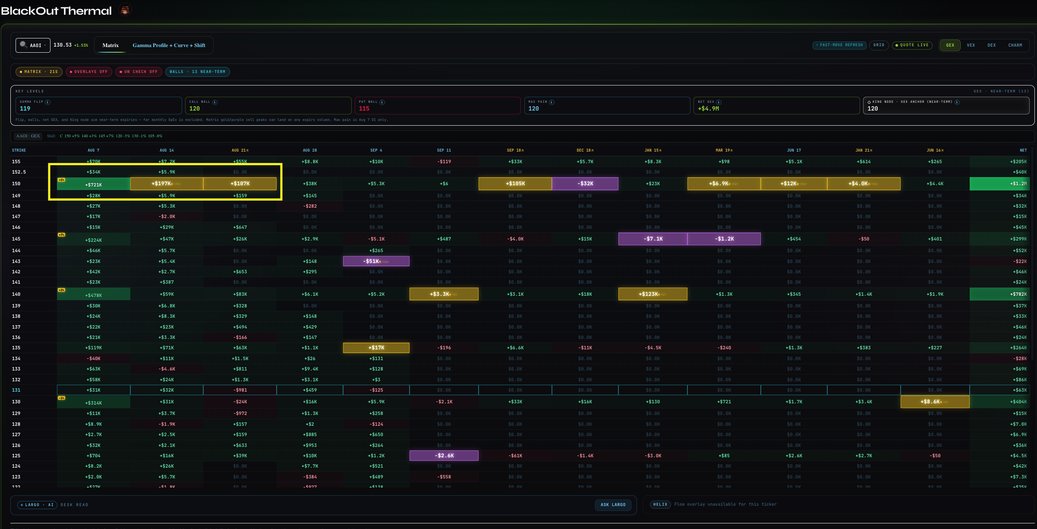Click the Sep 11 expiry column header

point(444,150)
